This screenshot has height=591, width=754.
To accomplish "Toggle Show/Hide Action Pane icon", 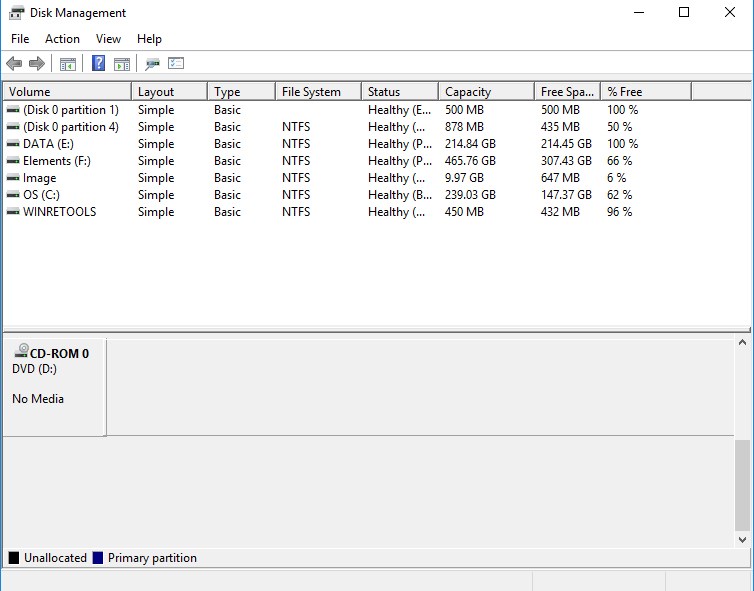I will pyautogui.click(x=122, y=63).
